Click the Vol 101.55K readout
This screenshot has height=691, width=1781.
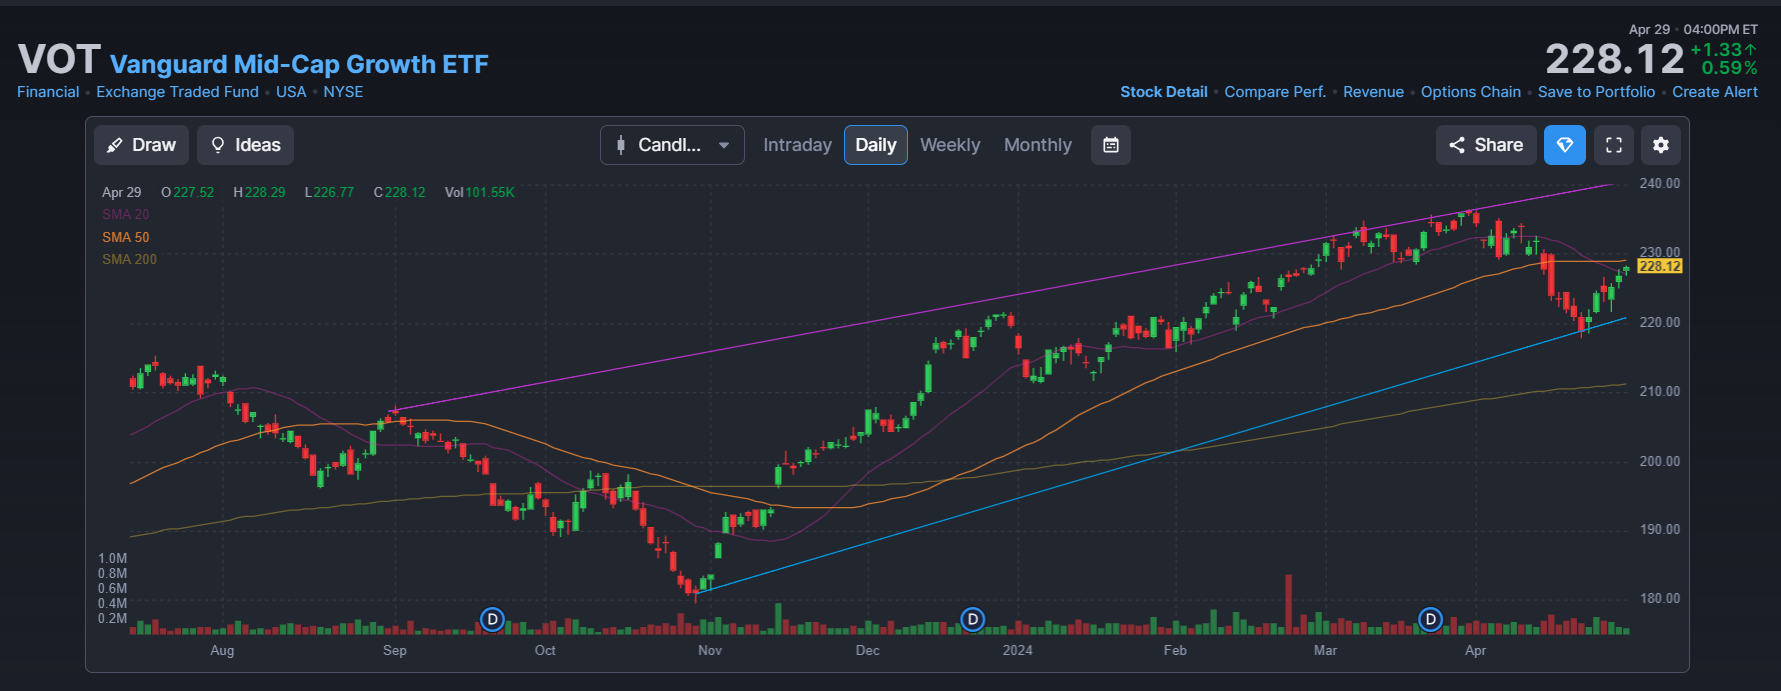(480, 192)
